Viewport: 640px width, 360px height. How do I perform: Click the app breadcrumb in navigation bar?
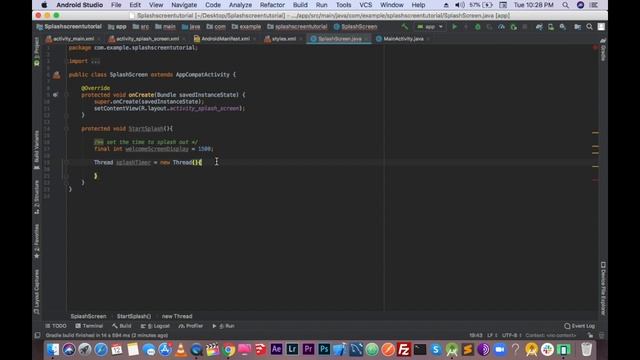[117, 27]
